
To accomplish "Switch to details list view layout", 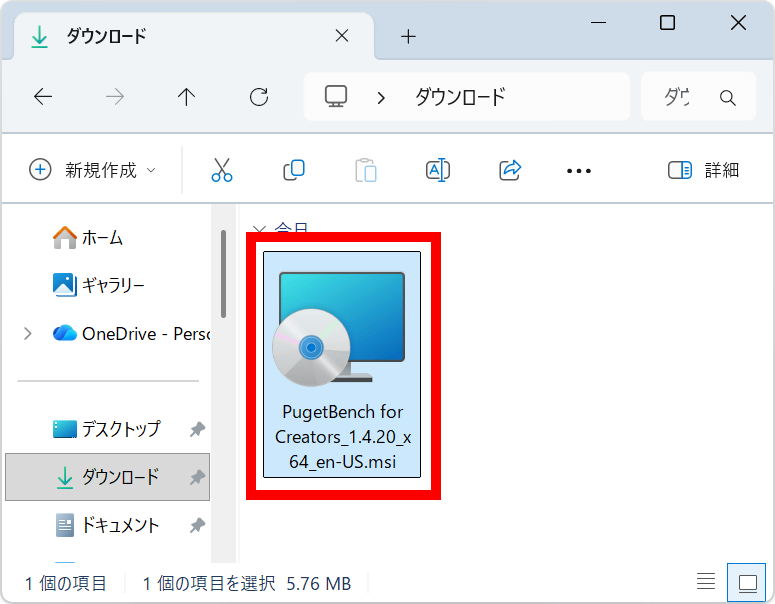I will 706,582.
